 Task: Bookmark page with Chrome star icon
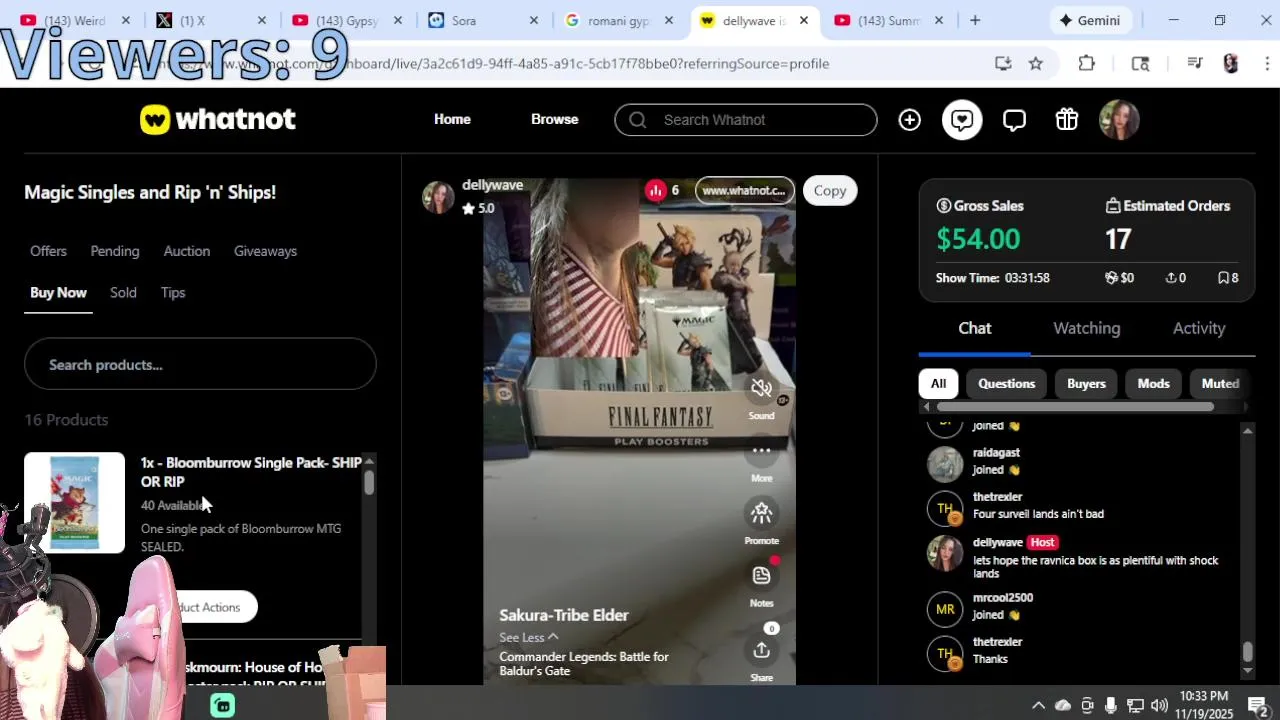[1036, 64]
